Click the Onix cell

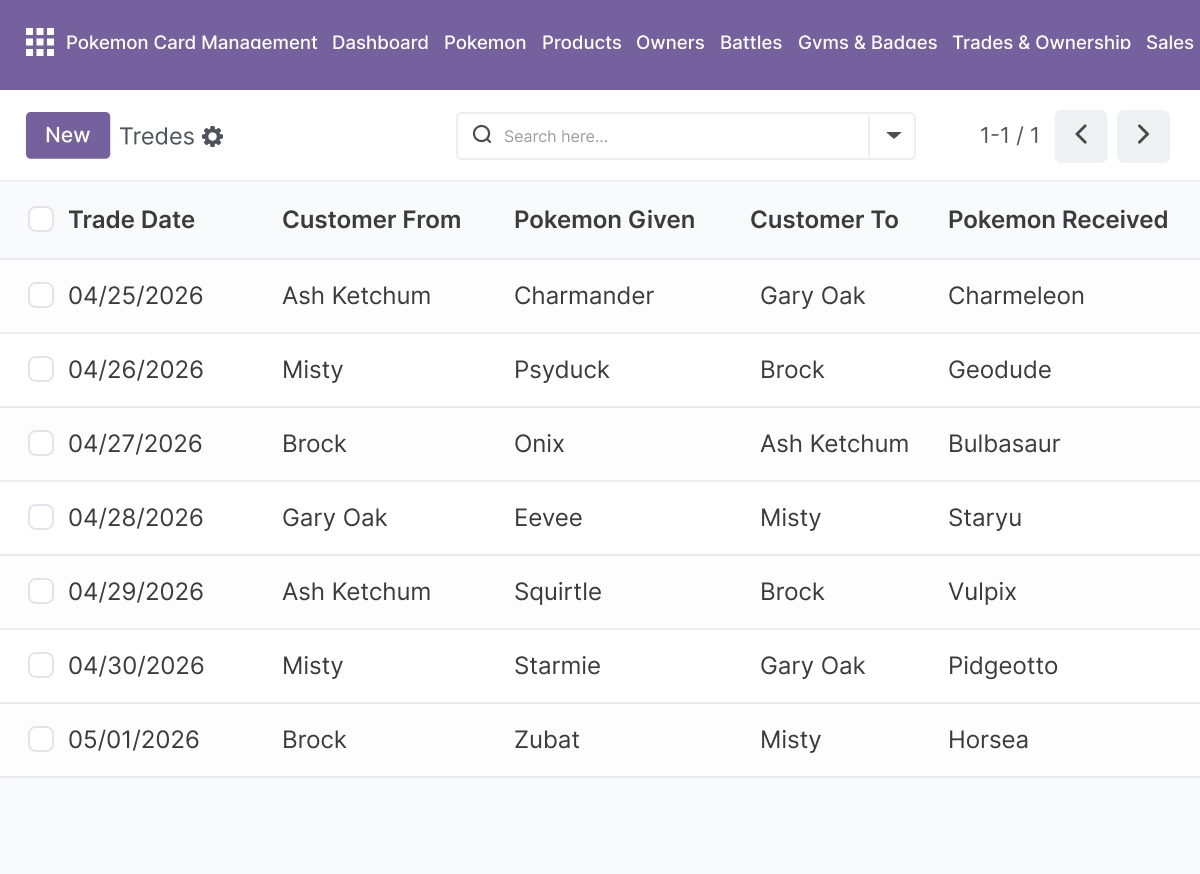coord(539,444)
